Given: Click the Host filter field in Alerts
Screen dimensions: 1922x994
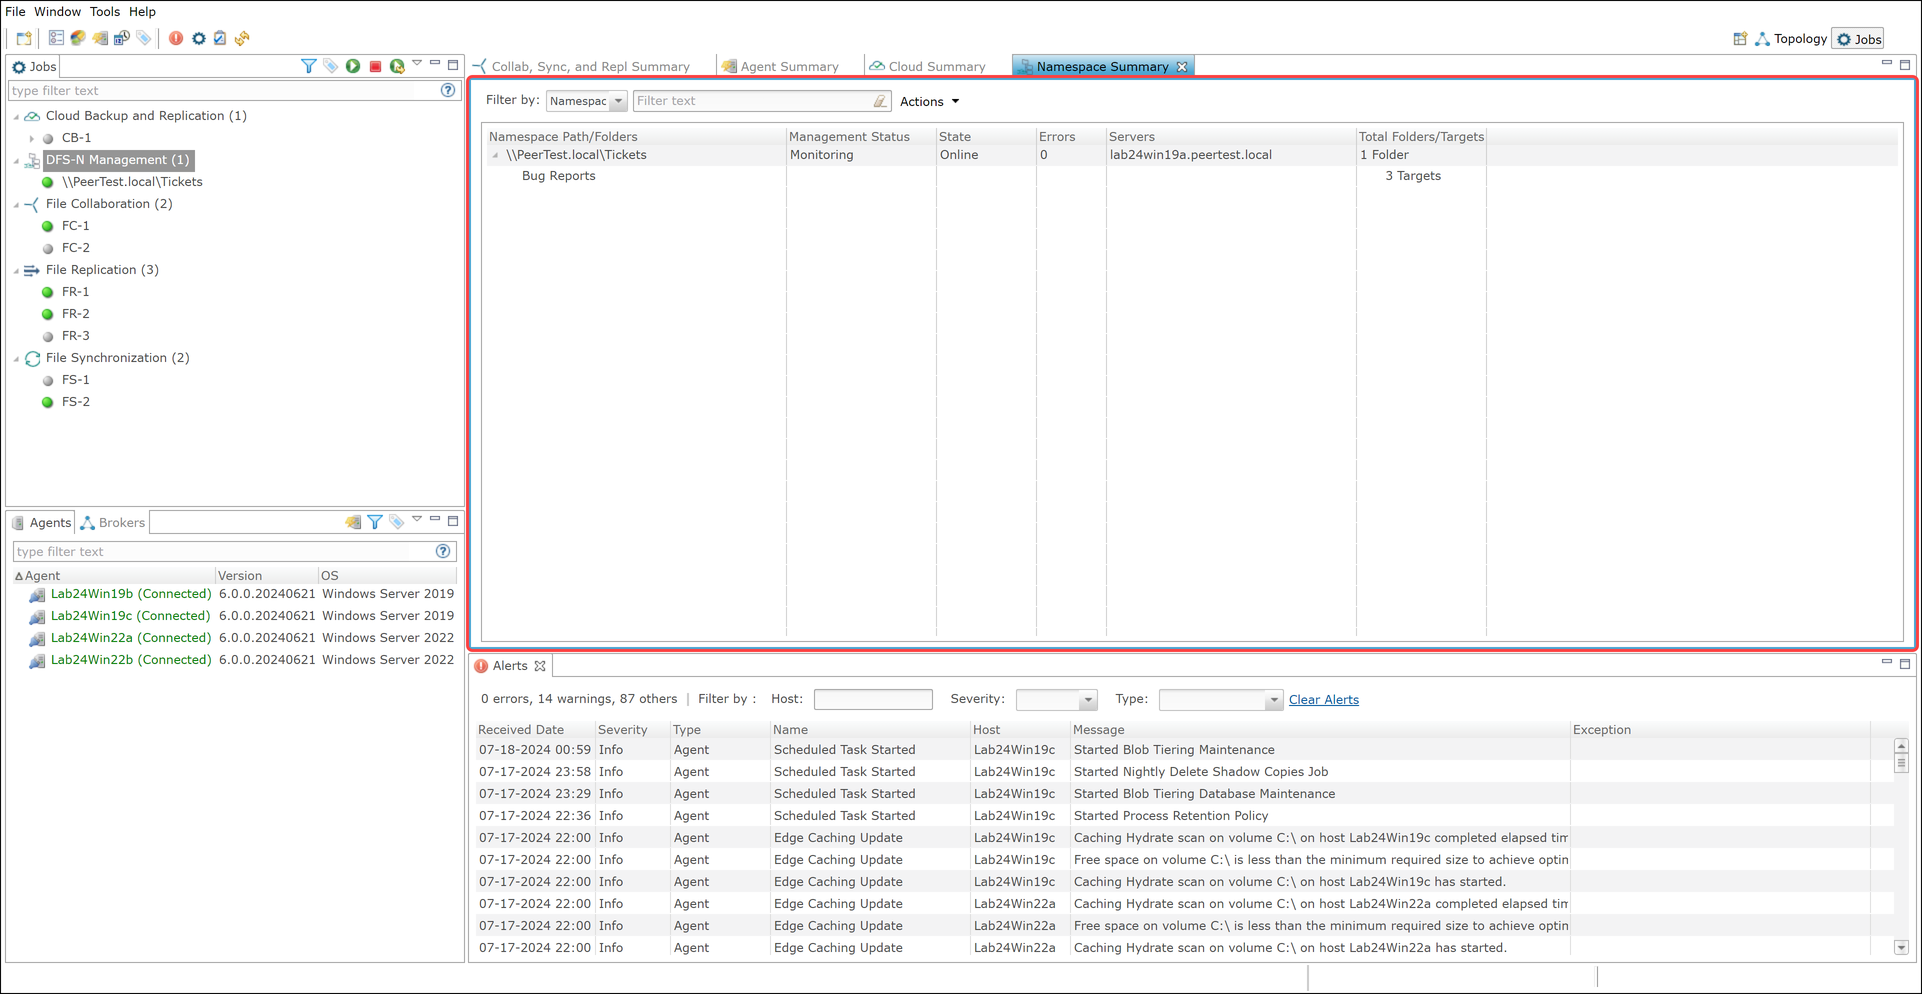Looking at the screenshot, I should 873,699.
